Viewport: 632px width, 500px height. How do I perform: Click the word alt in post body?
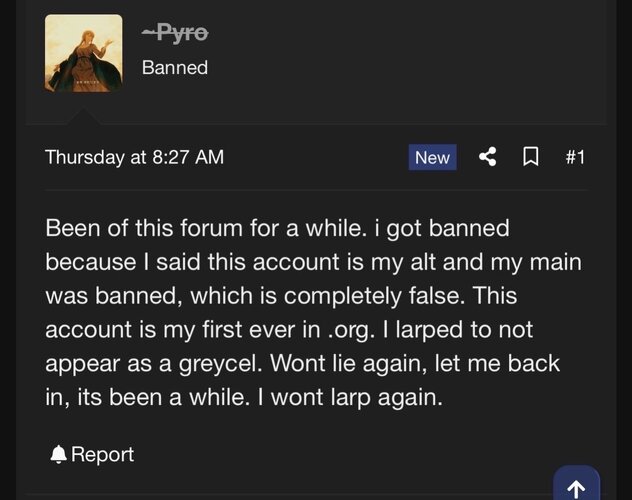point(423,262)
